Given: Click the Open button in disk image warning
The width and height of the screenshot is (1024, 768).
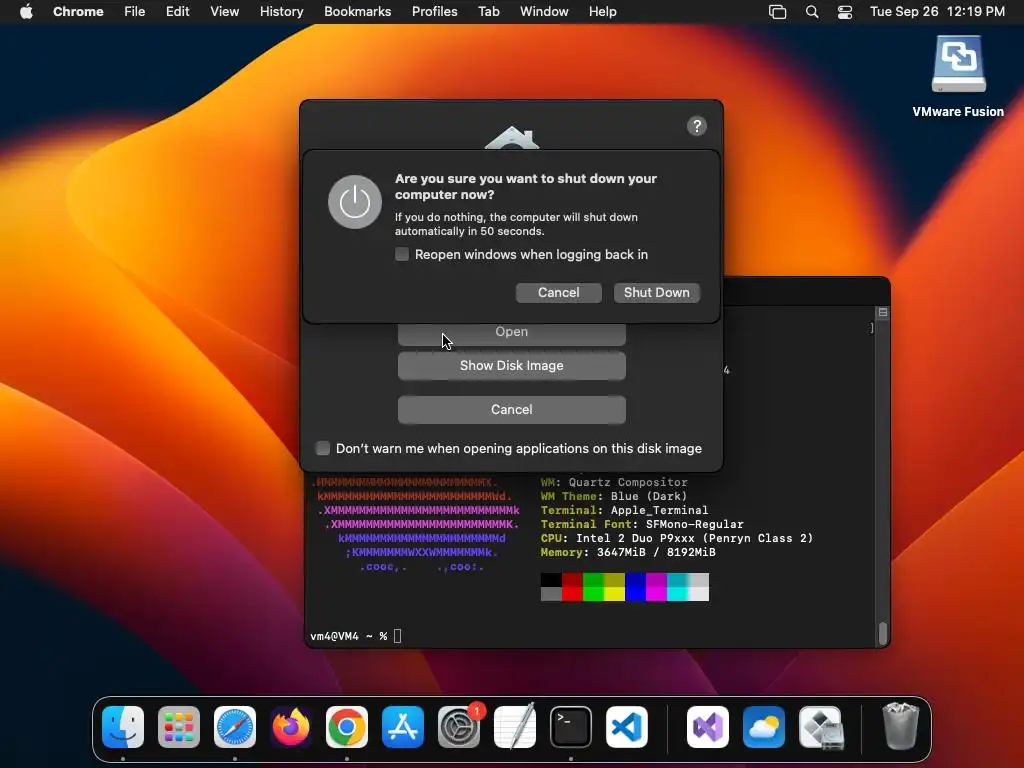Looking at the screenshot, I should coord(511,333).
